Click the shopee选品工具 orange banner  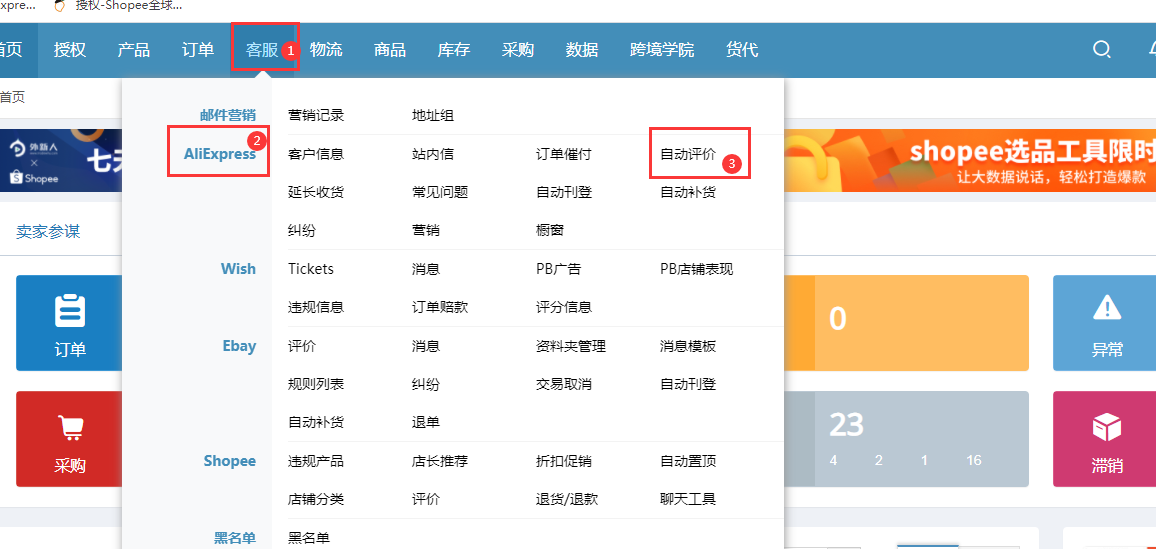(x=970, y=160)
